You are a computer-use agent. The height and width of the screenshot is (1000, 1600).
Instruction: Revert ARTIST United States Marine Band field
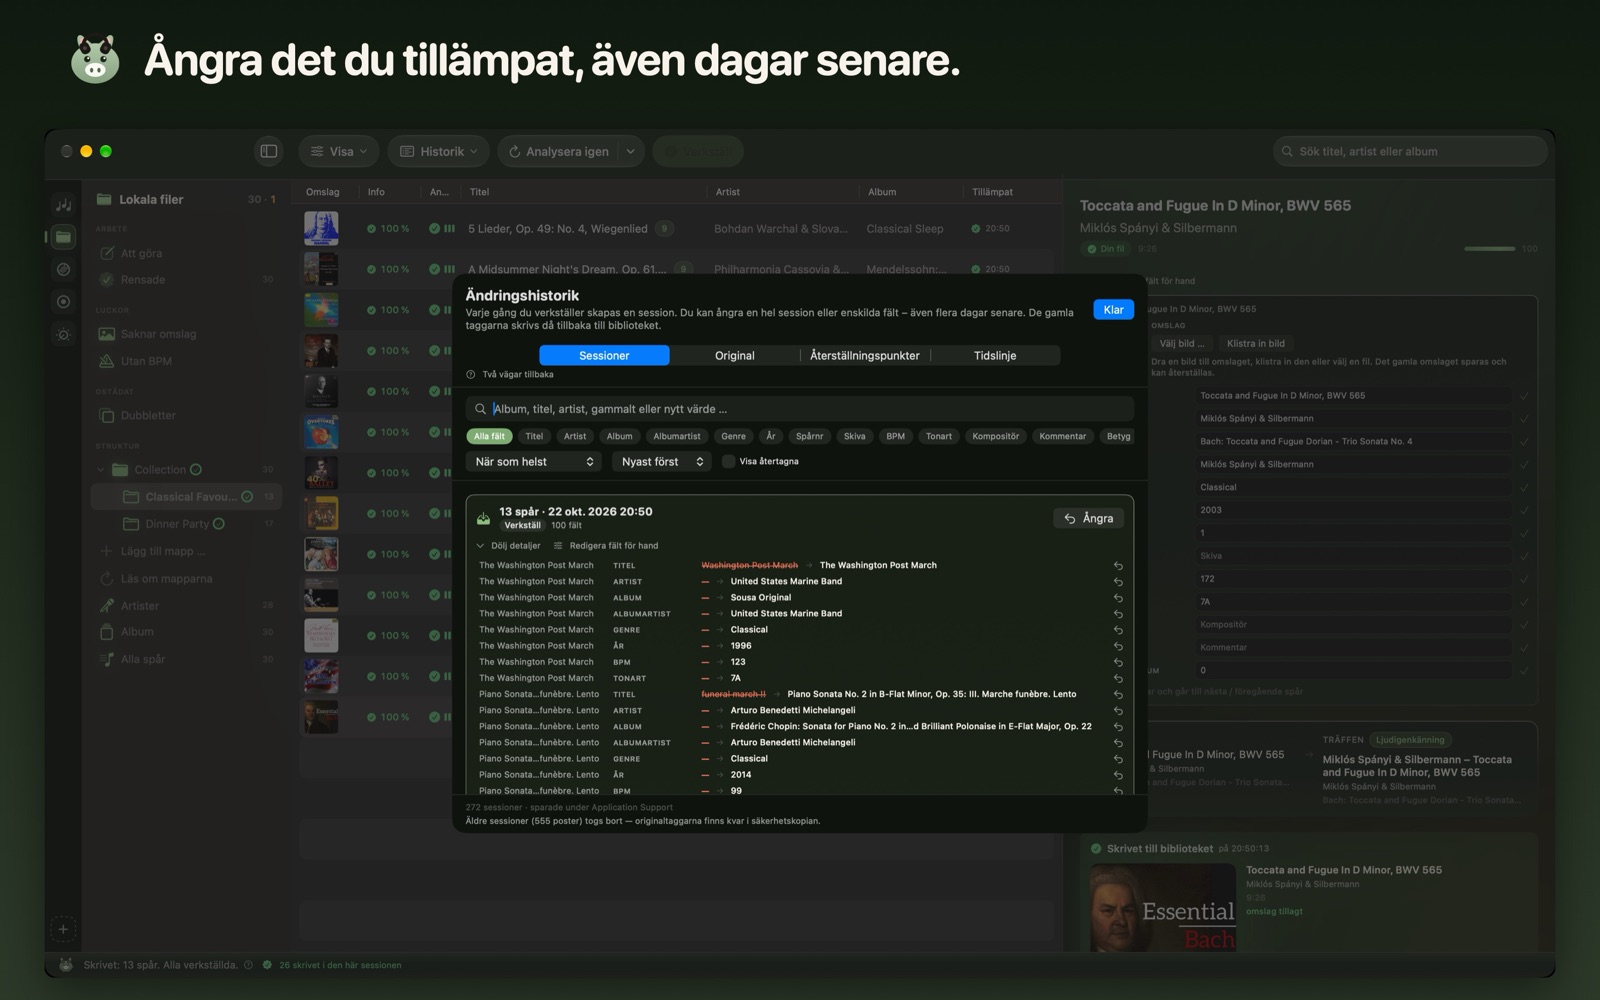click(x=1118, y=582)
